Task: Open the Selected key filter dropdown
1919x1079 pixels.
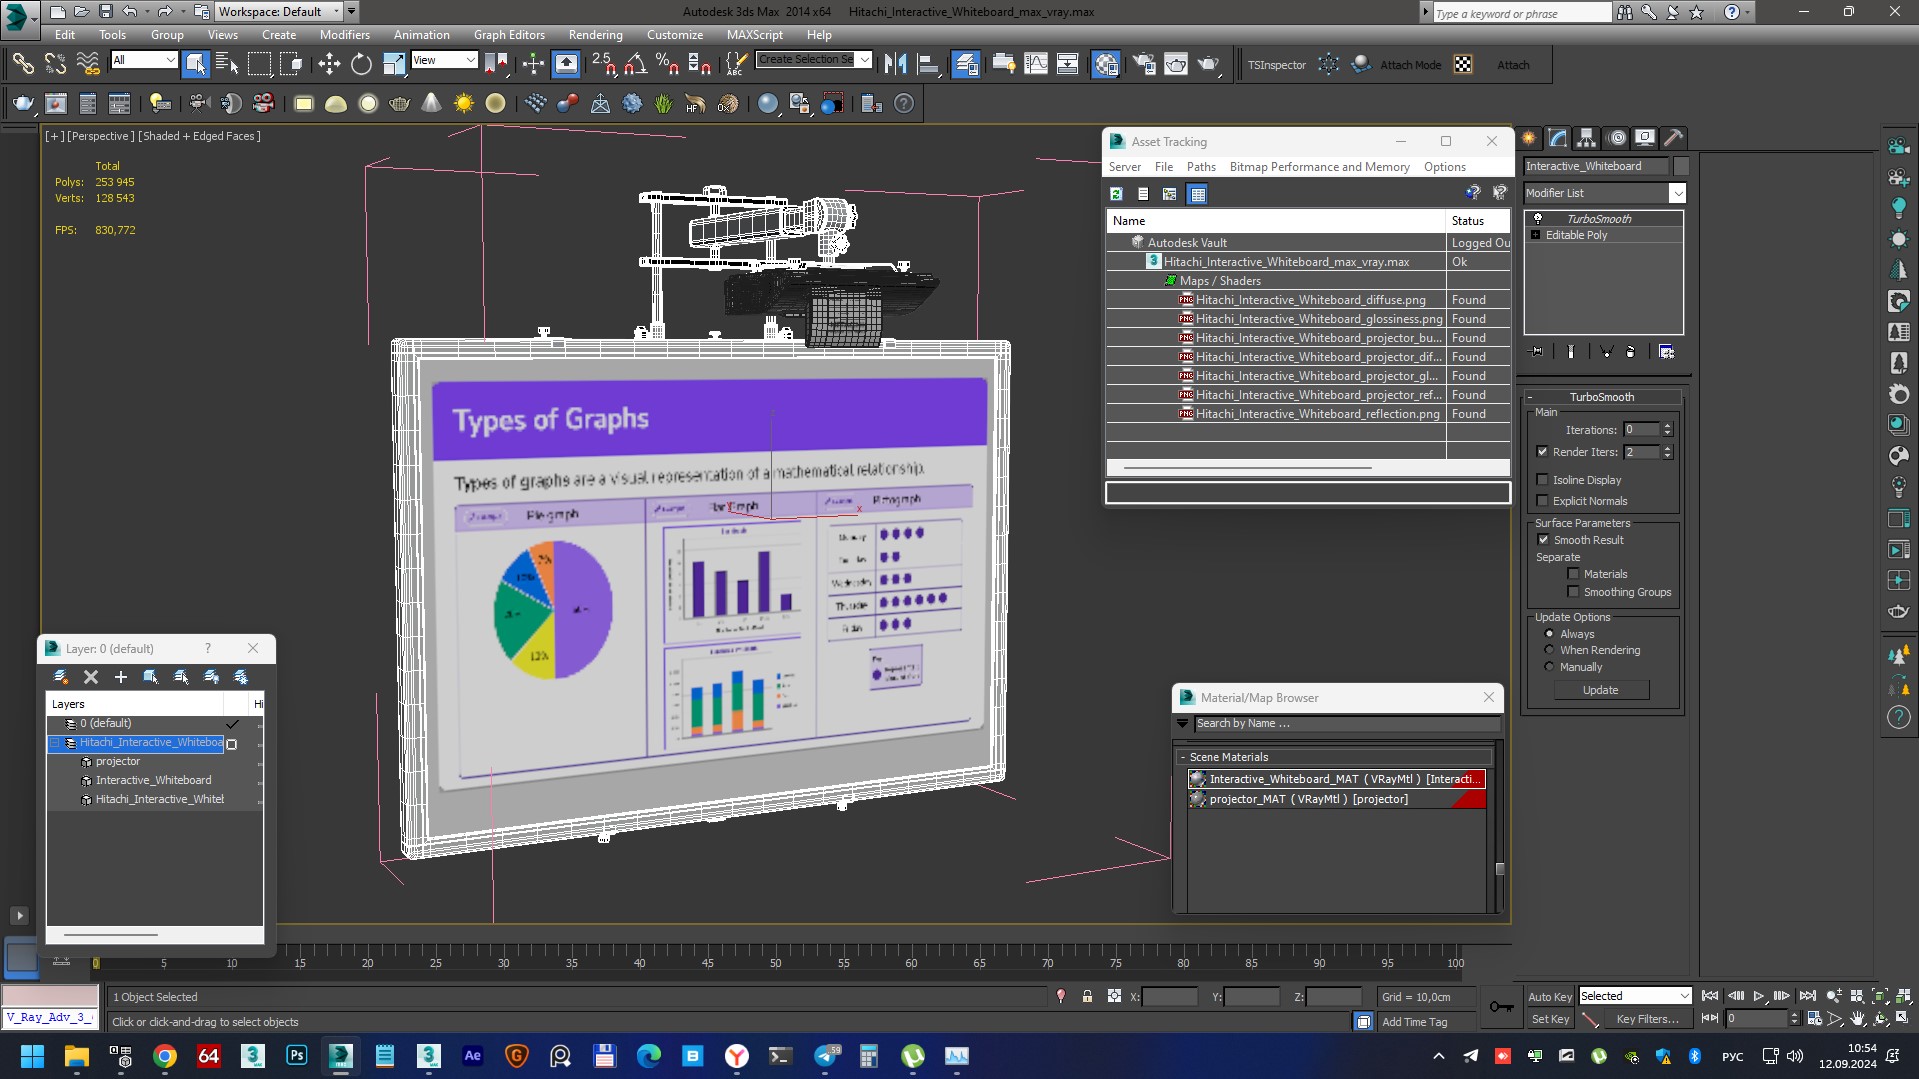Action: pyautogui.click(x=1634, y=996)
